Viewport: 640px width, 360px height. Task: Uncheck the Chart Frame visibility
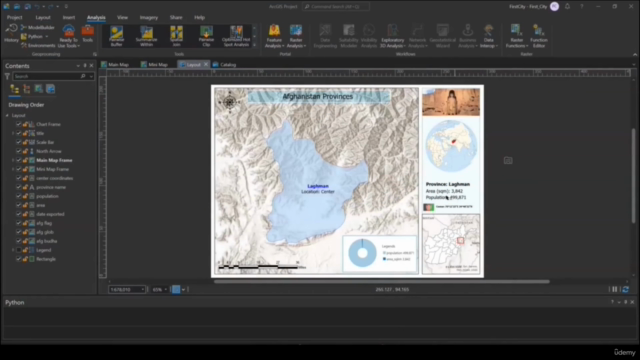tap(19, 124)
